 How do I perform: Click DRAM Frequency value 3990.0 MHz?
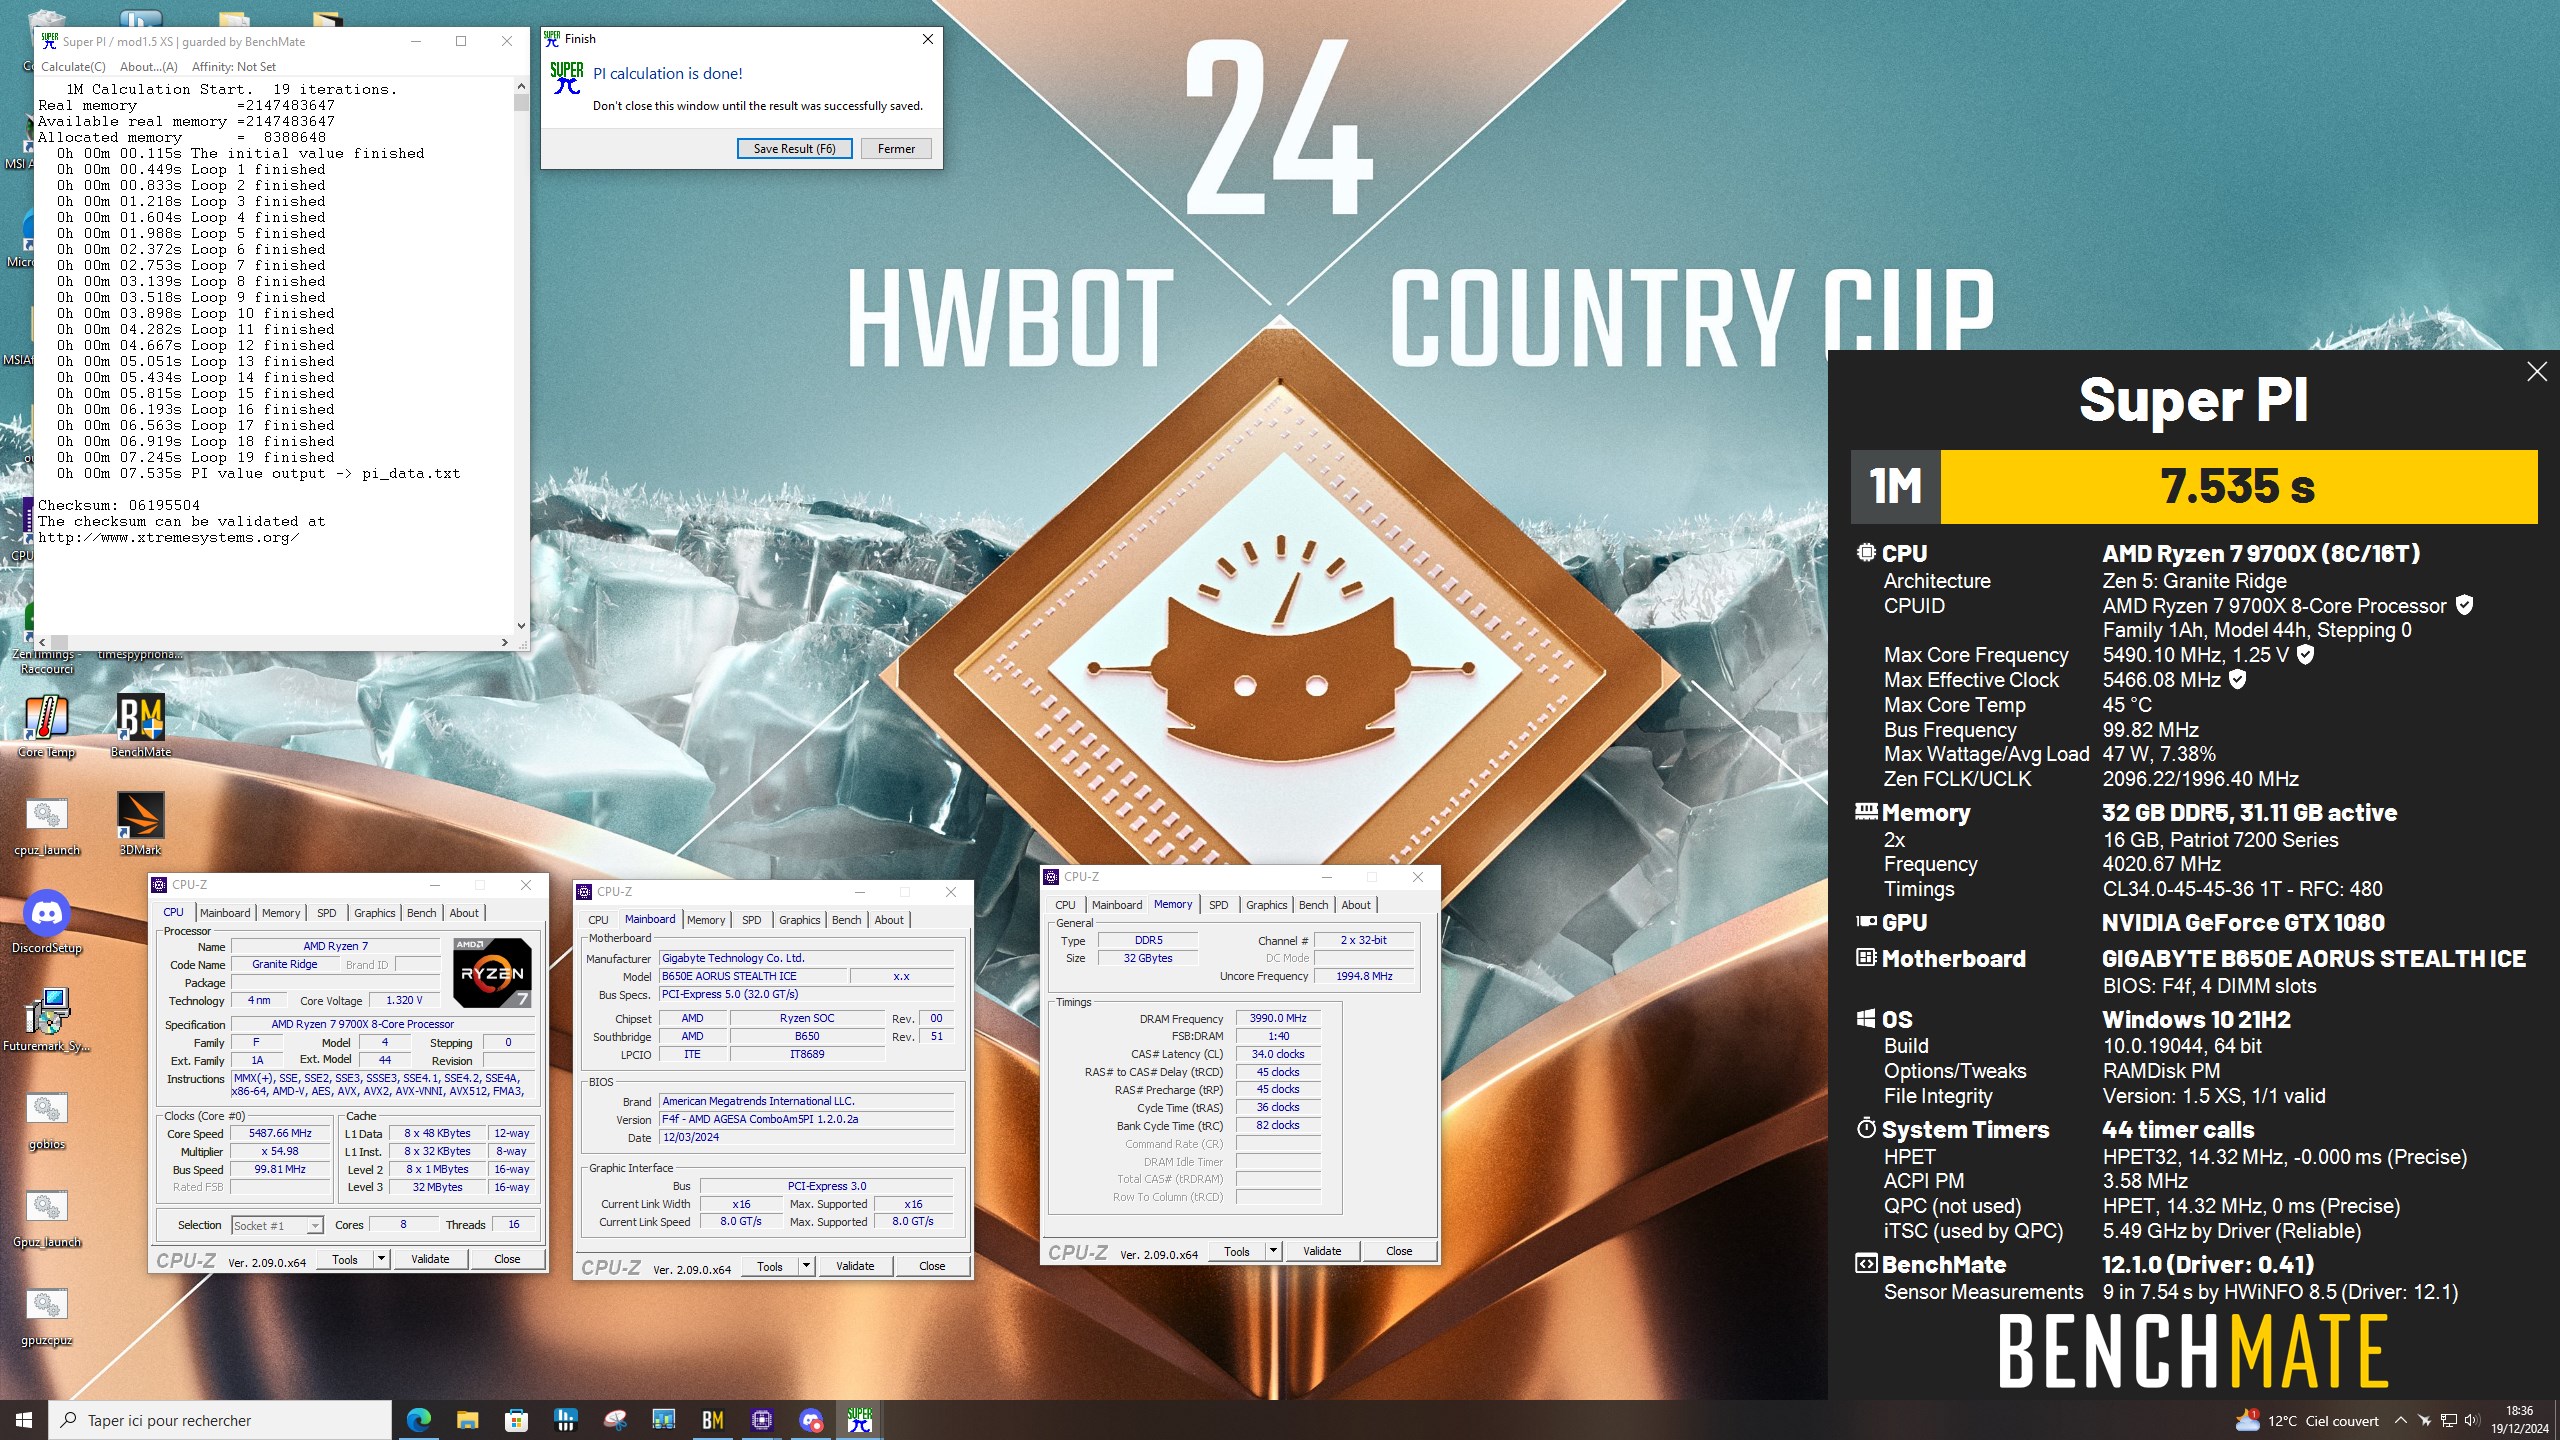point(1278,1018)
